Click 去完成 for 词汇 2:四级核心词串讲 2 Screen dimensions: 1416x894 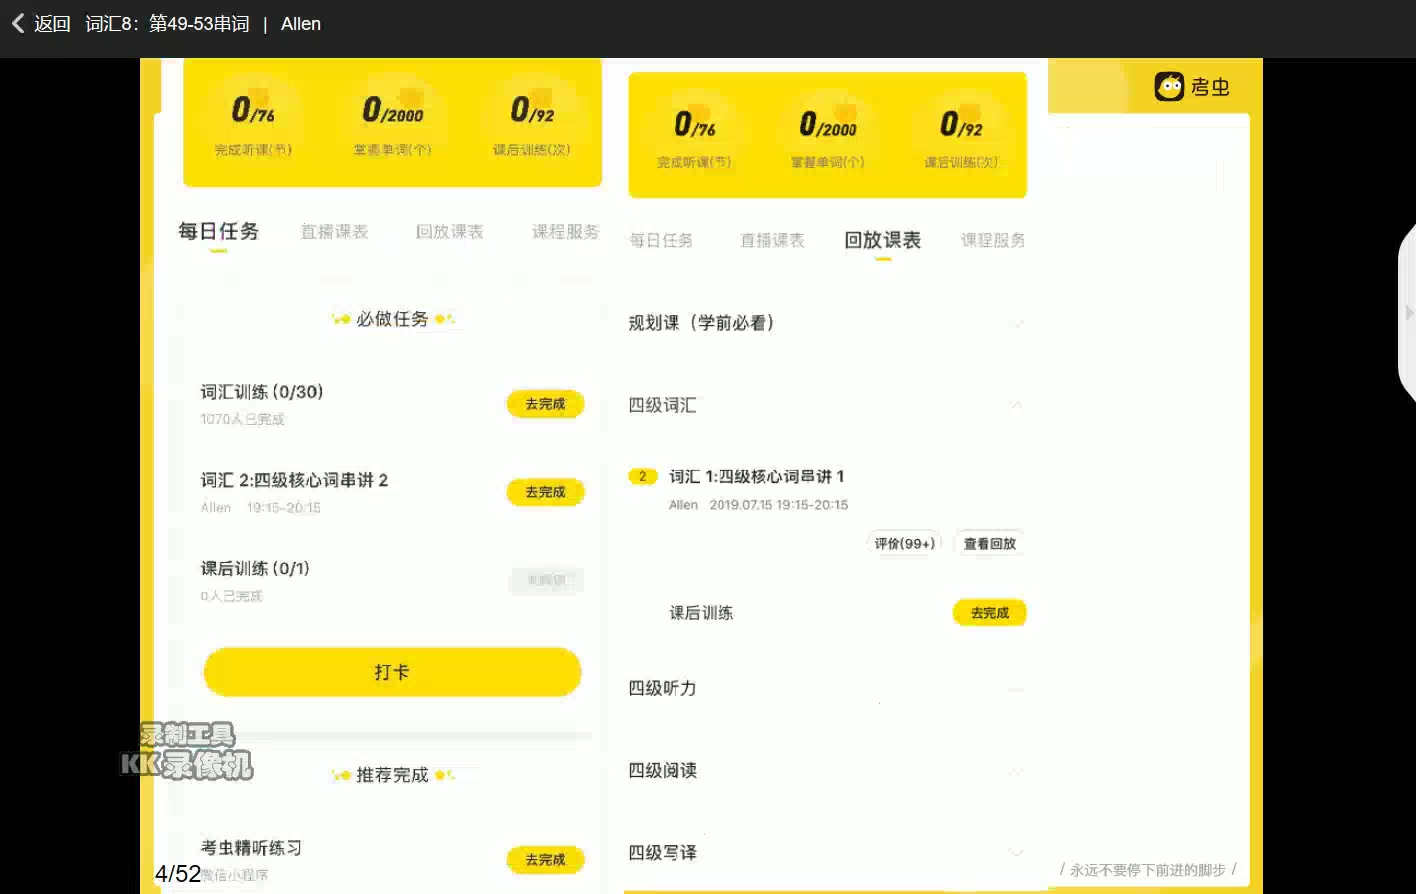point(545,492)
